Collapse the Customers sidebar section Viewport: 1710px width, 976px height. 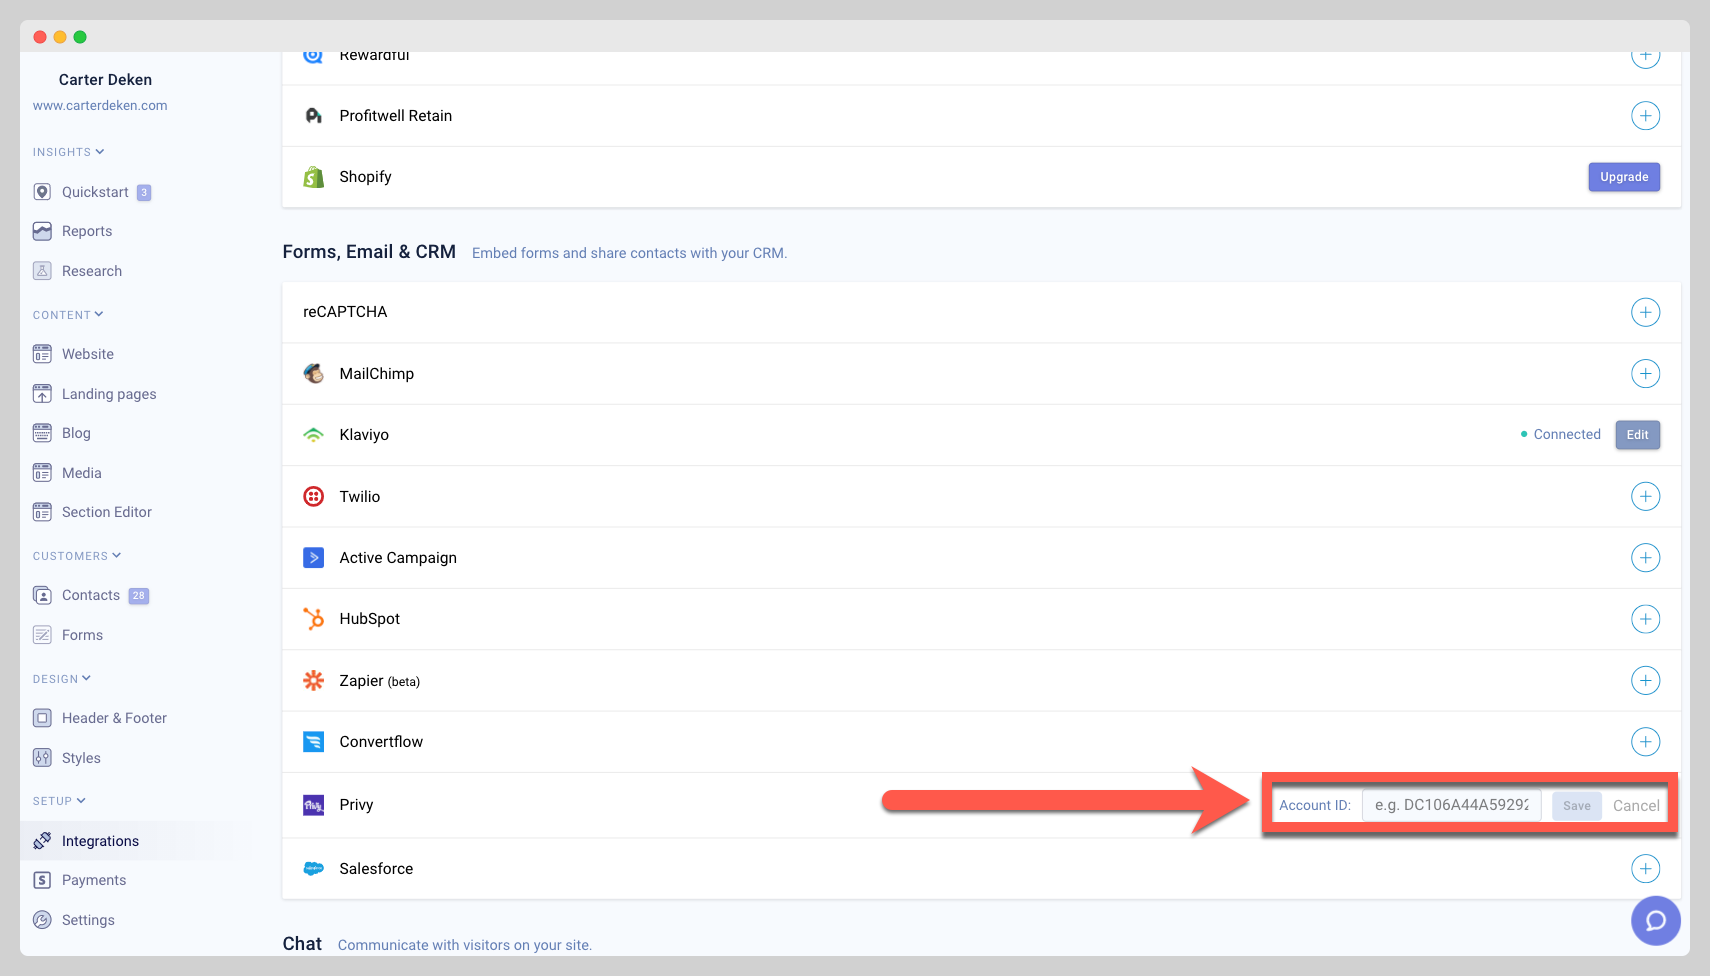coord(76,556)
